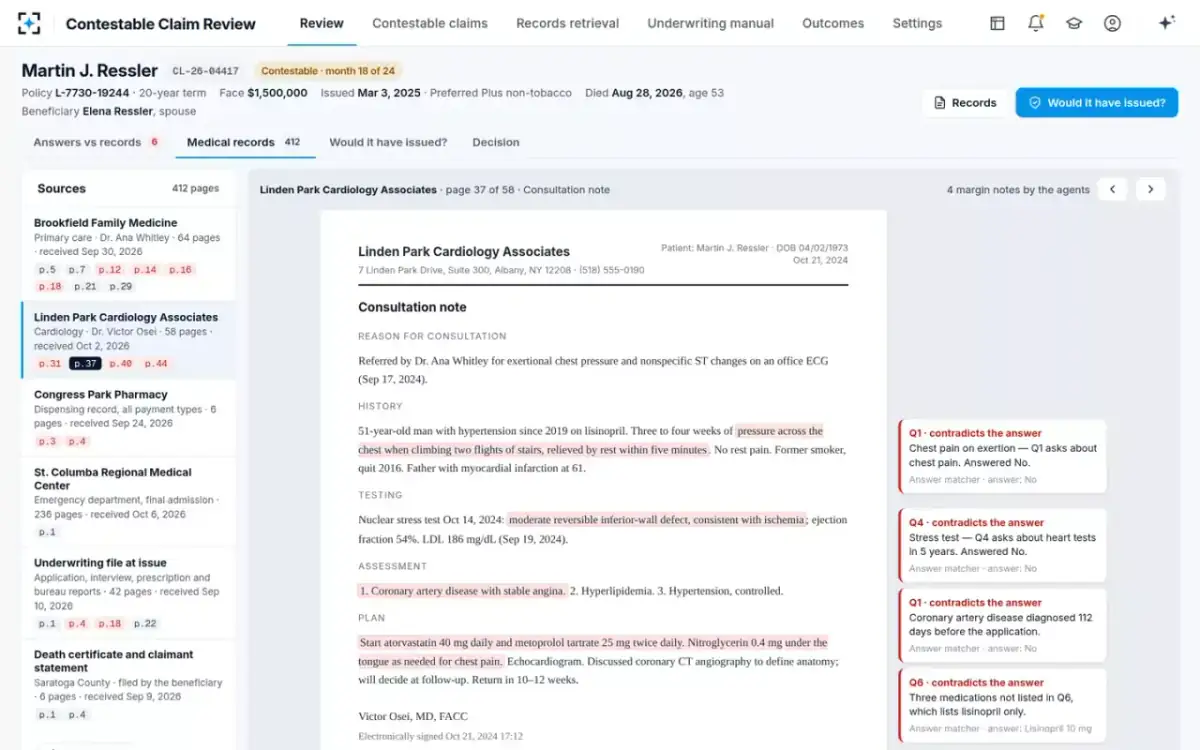The width and height of the screenshot is (1200, 750).
Task: Jump to p.22 of Underwriting file at issue
Action: click(x=145, y=624)
